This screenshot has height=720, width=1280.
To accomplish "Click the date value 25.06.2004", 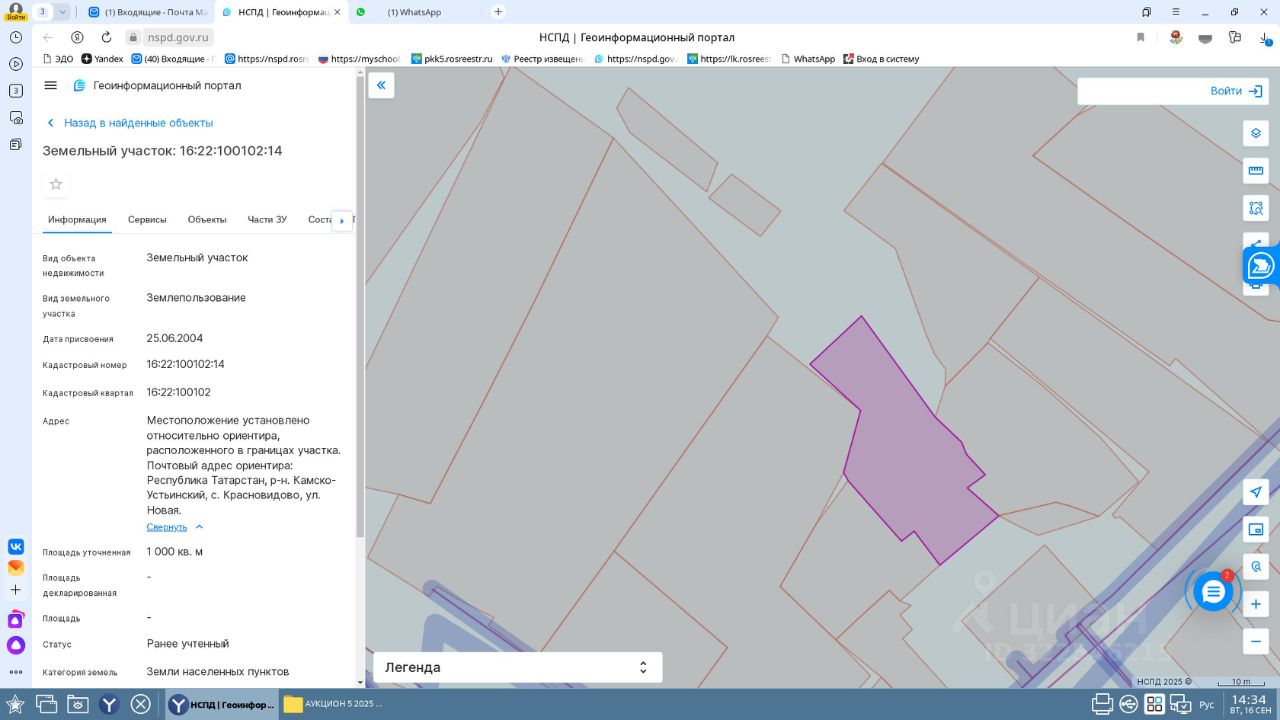I will click(x=175, y=338).
